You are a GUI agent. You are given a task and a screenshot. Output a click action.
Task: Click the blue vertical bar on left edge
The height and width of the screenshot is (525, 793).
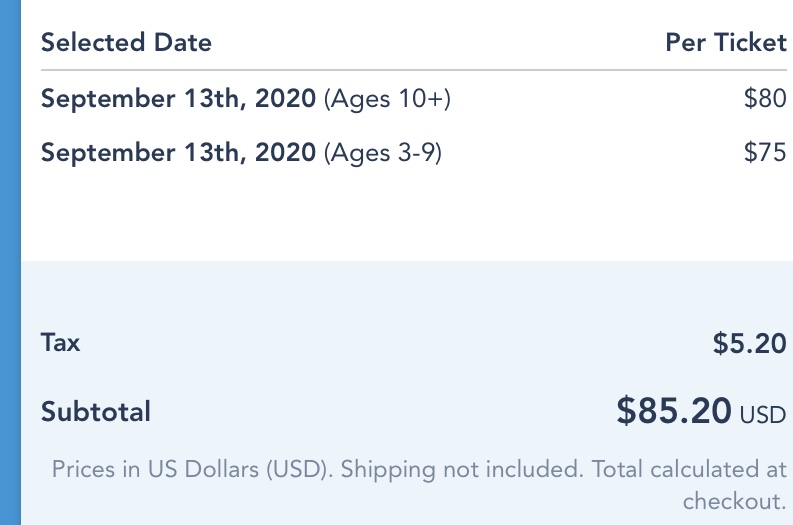(10, 262)
